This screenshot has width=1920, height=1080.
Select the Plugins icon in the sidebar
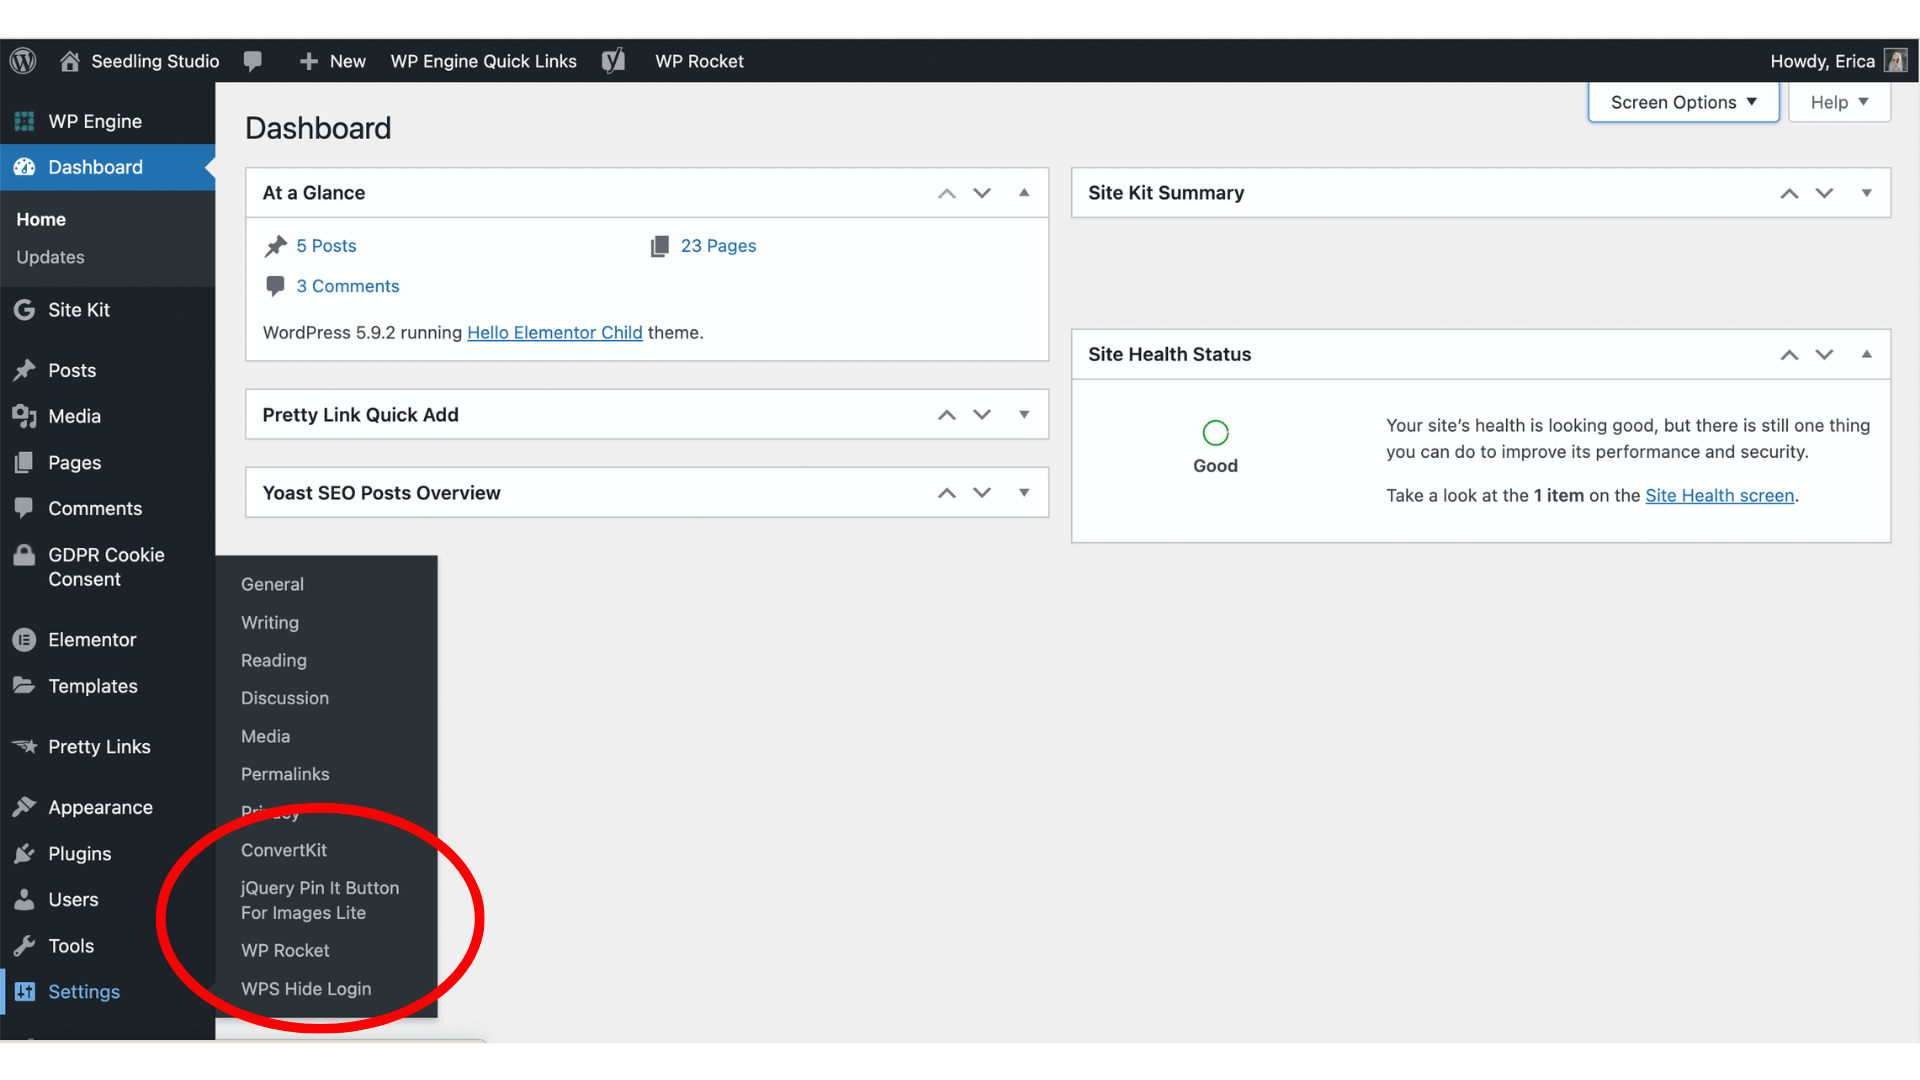point(25,853)
